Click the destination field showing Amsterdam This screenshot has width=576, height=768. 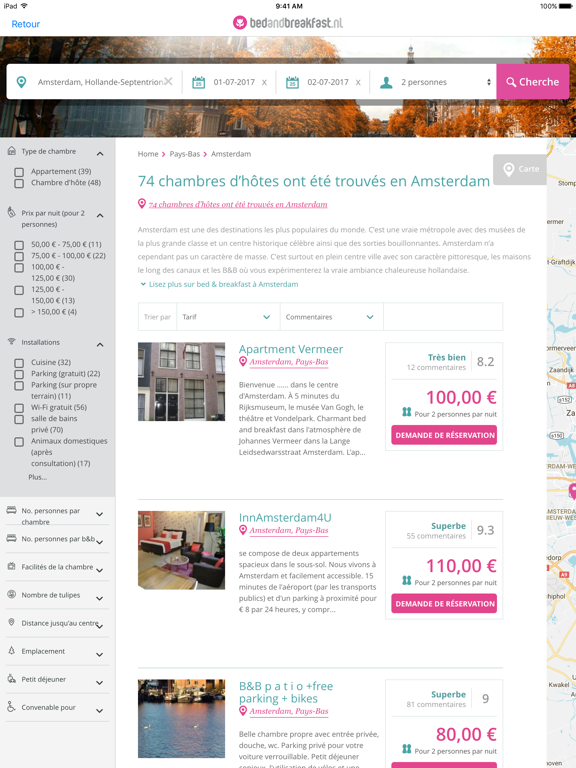[x=100, y=82]
